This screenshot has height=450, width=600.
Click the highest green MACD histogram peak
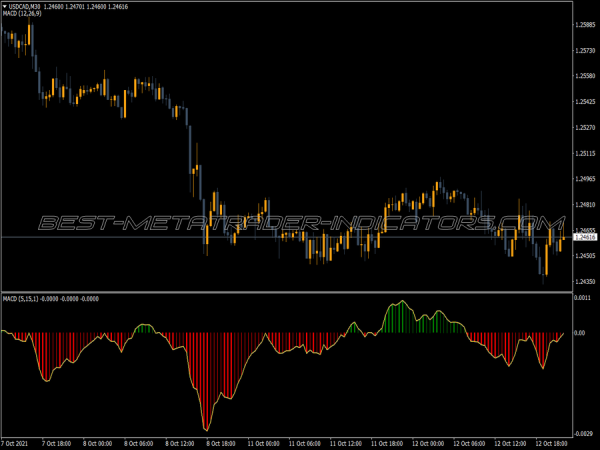(x=402, y=317)
